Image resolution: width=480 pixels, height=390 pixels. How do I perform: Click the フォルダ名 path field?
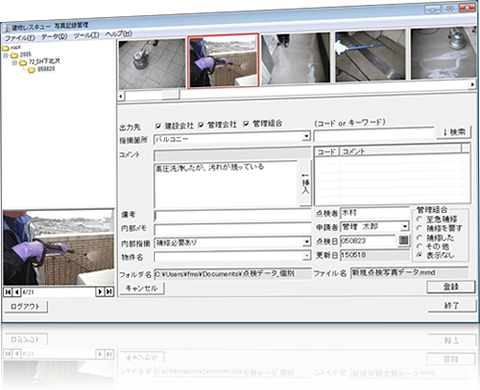(232, 274)
